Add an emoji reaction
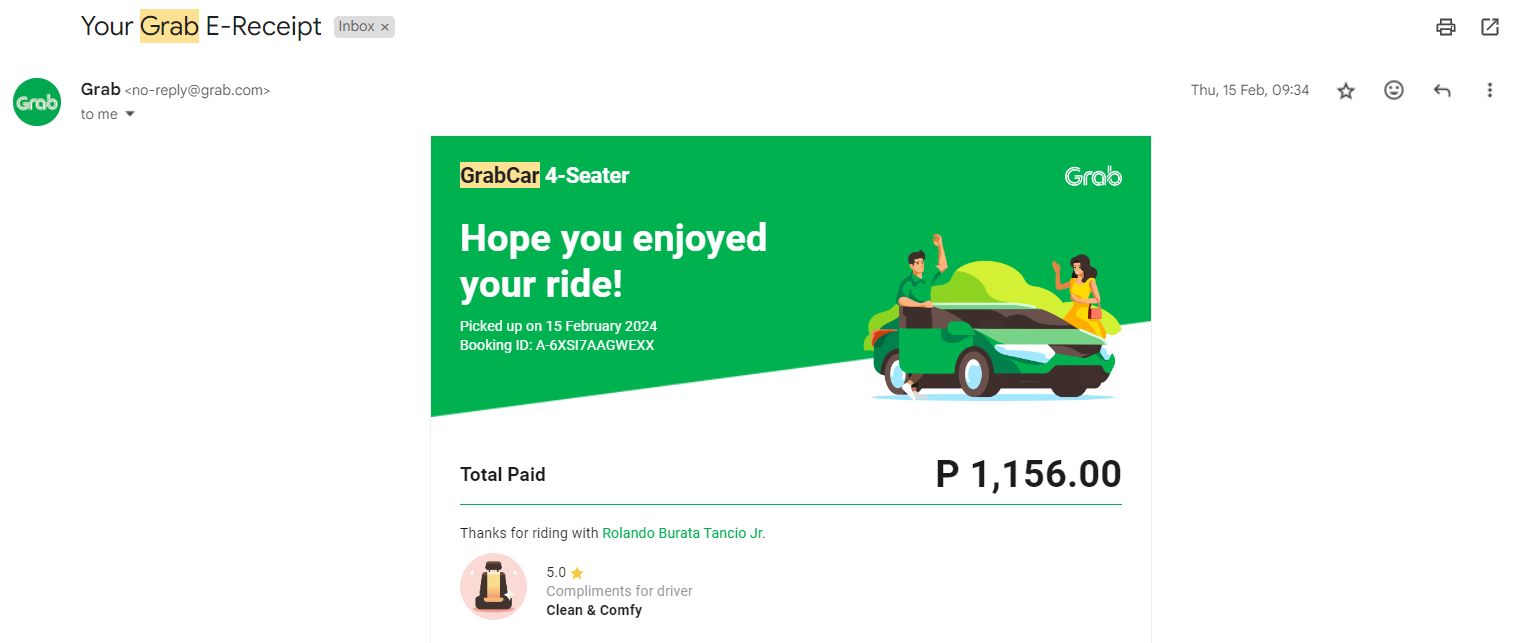 [1394, 90]
